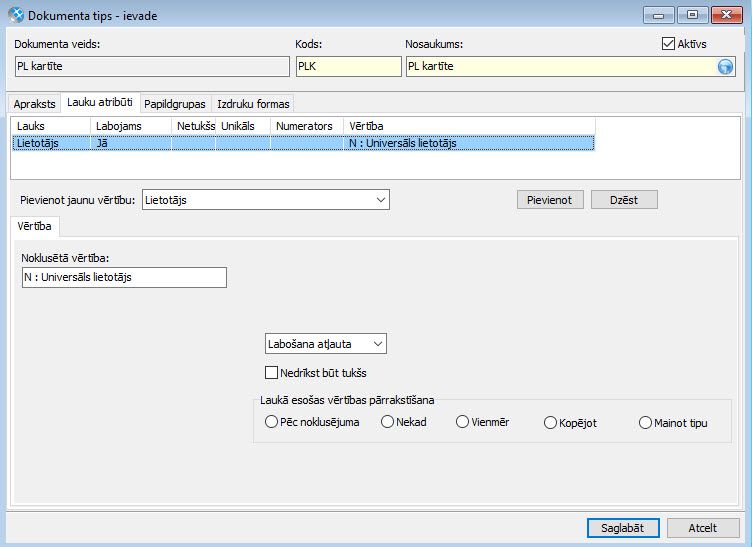Toggle the Aktīvs checkbox
Screen dimensions: 752x547
point(668,44)
